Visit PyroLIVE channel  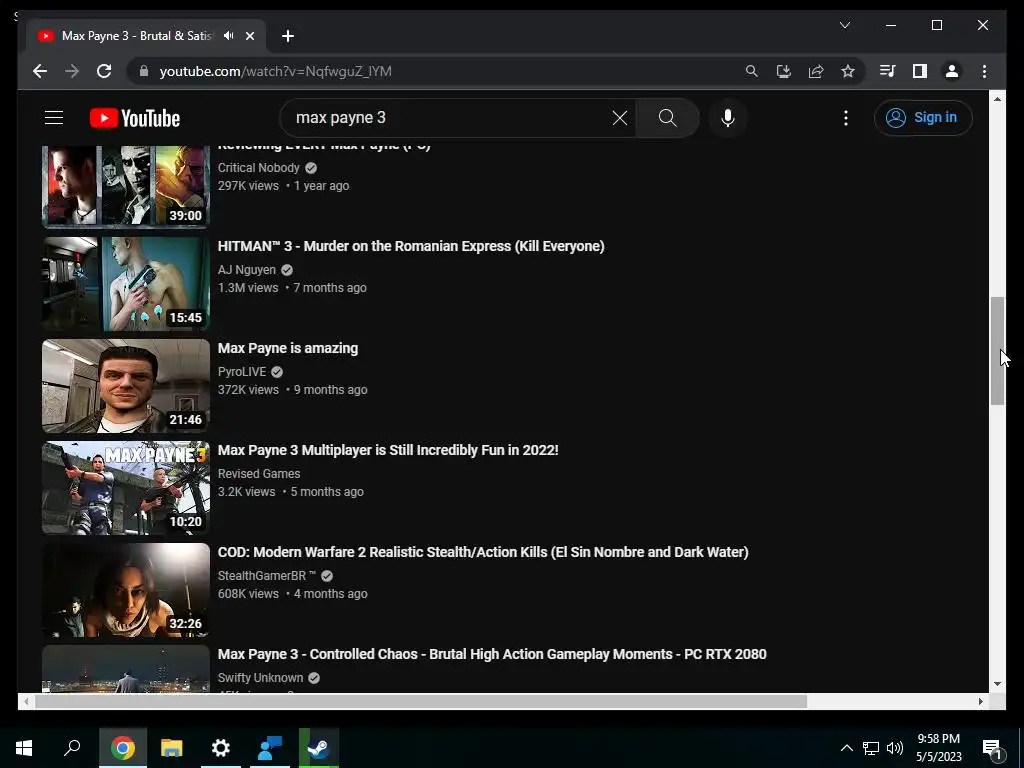pos(242,372)
